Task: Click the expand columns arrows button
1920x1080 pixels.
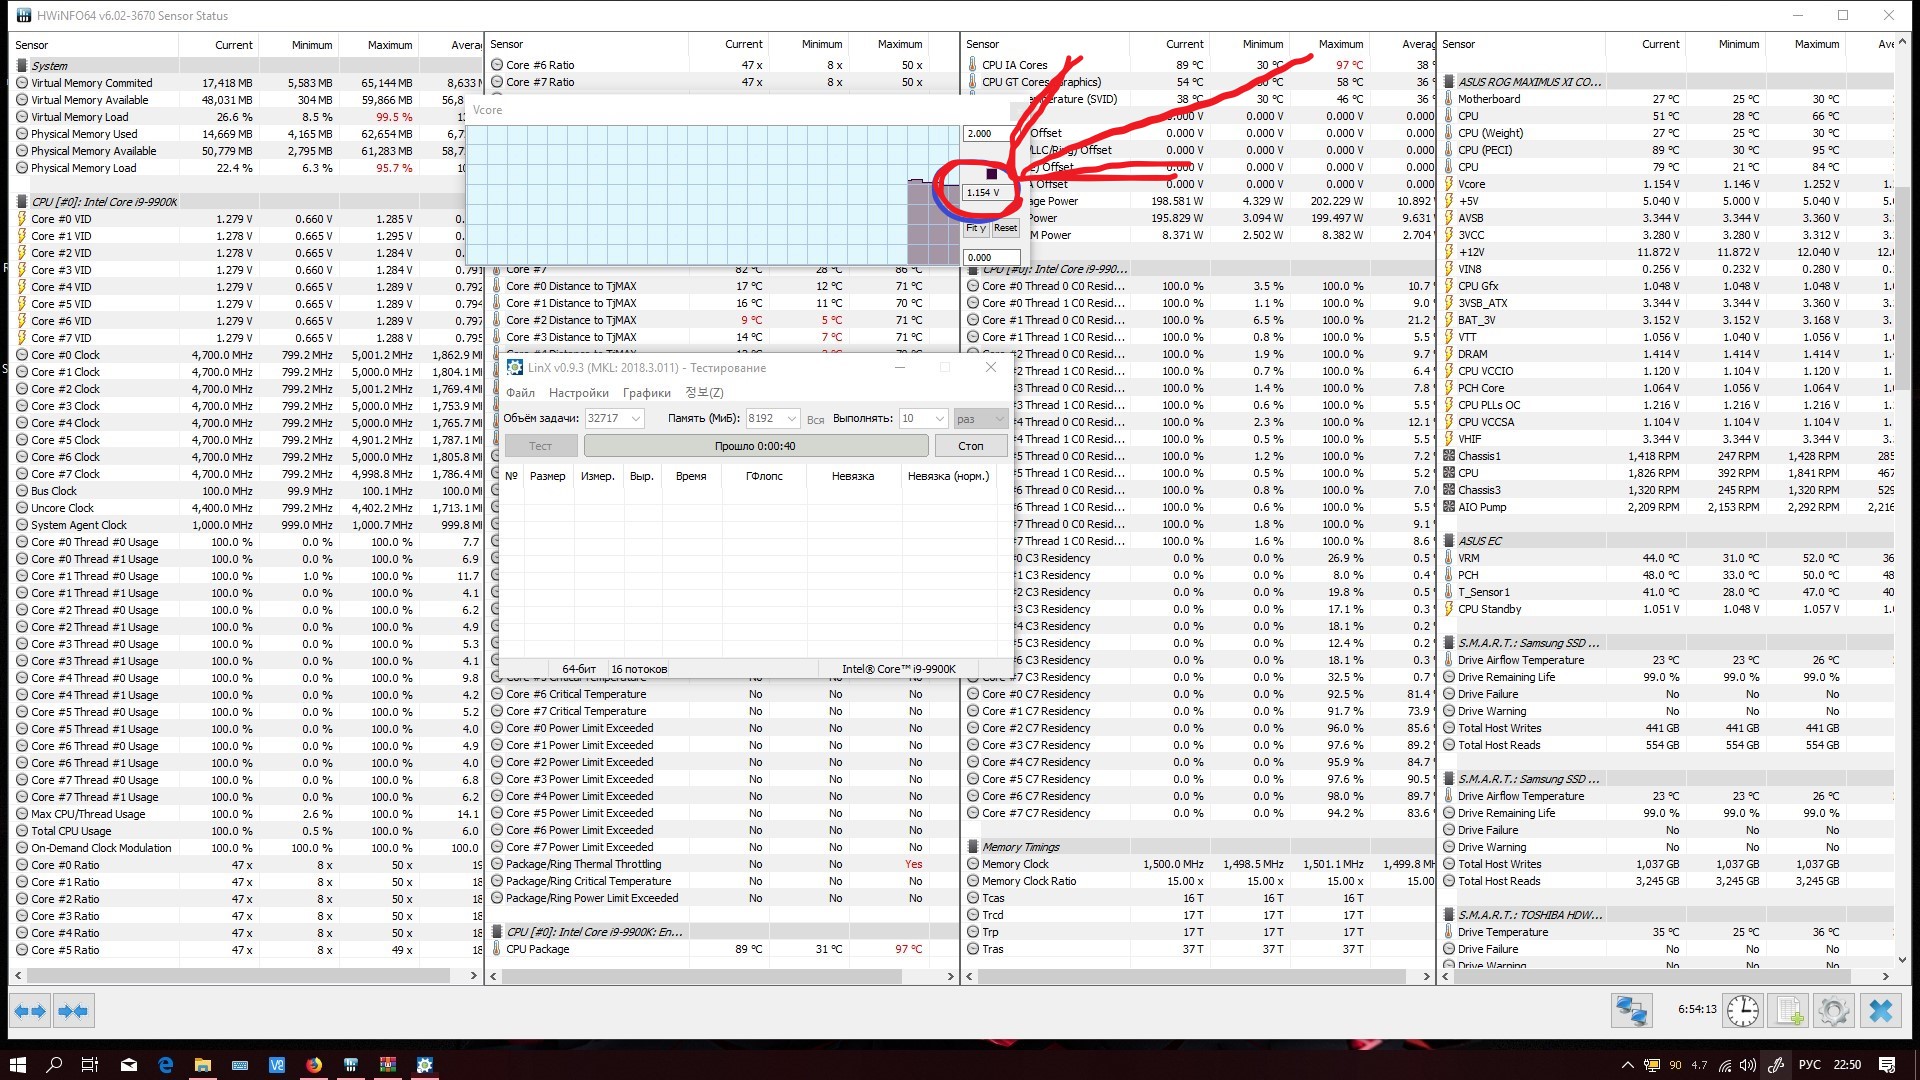Action: (x=30, y=1011)
